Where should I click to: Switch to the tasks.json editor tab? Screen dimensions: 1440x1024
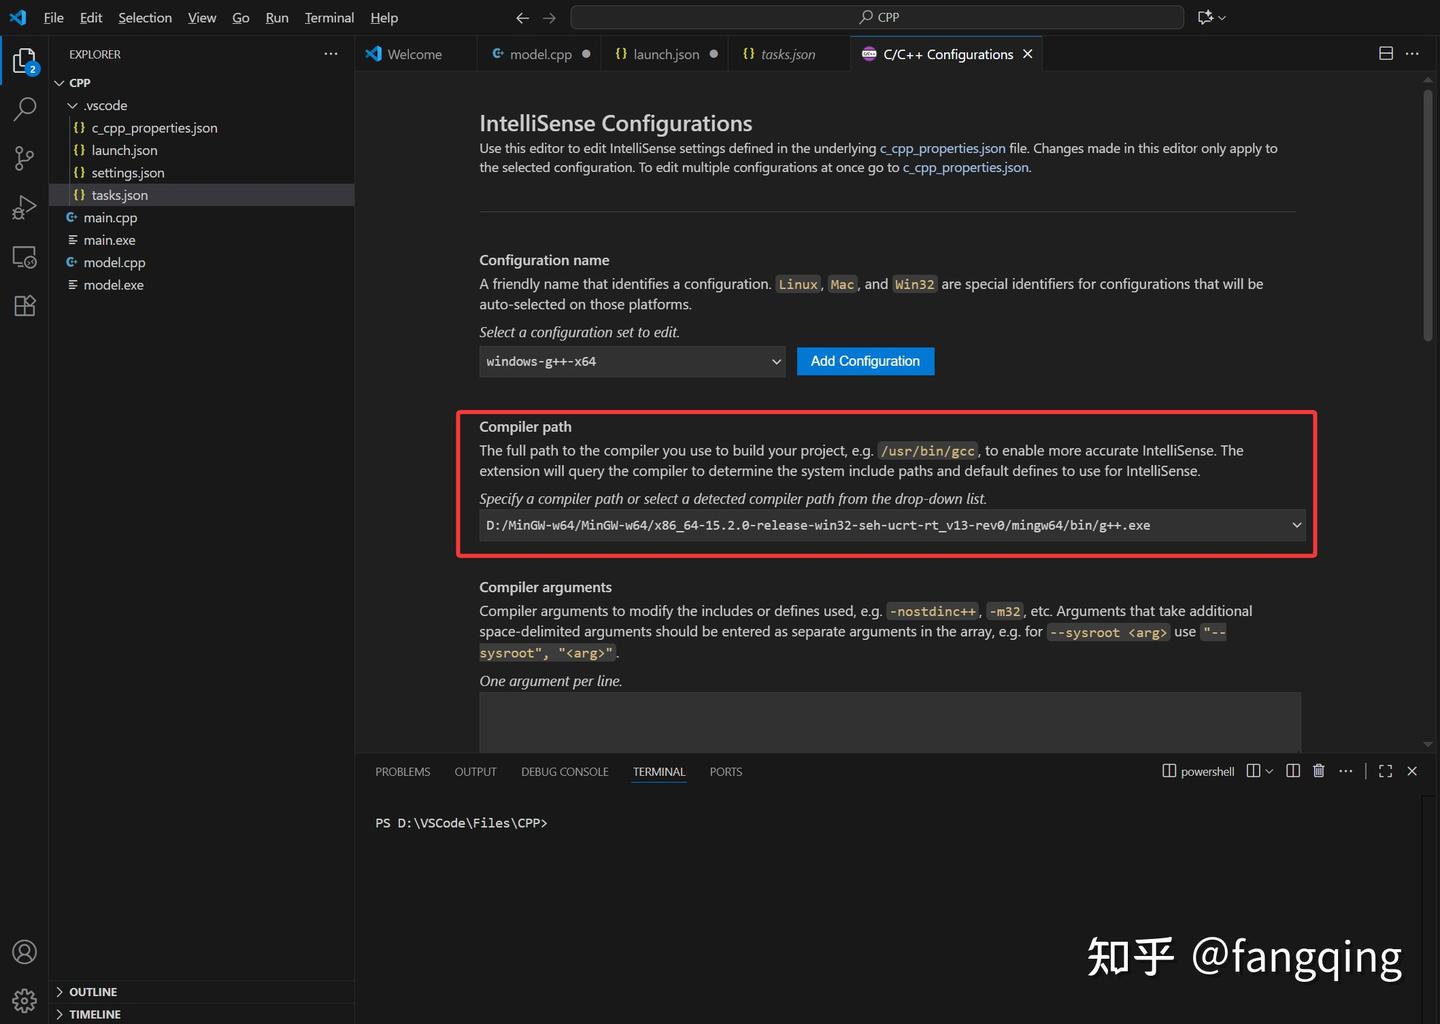point(788,54)
